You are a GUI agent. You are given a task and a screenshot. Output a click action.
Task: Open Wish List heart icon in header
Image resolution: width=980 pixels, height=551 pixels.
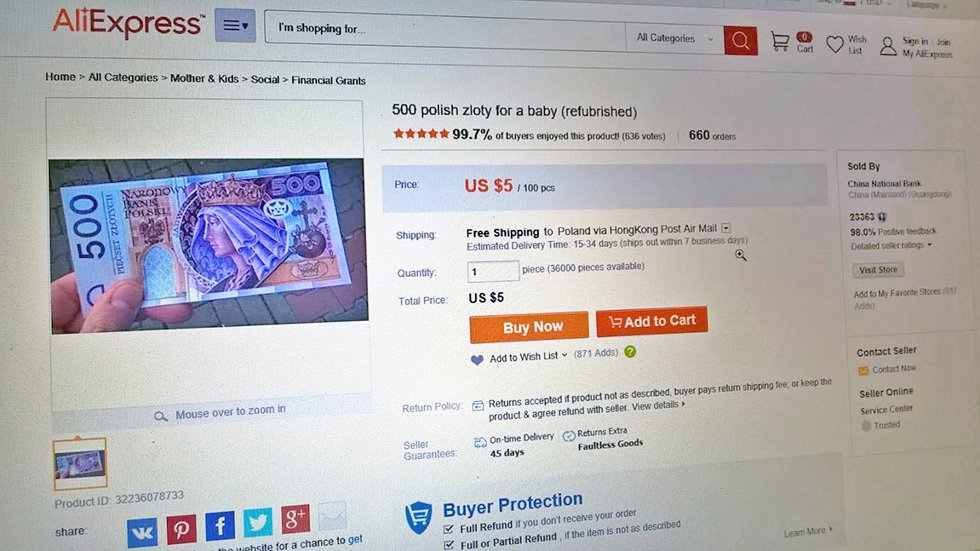835,45
